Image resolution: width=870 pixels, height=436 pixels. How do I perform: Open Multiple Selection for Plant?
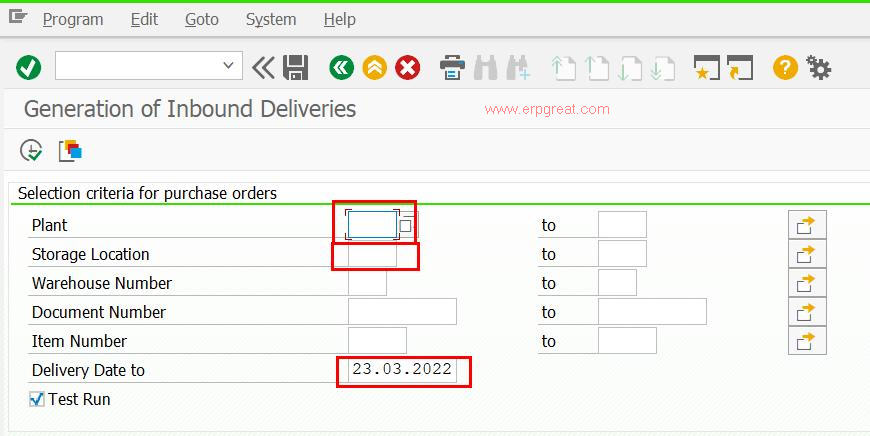click(x=807, y=225)
